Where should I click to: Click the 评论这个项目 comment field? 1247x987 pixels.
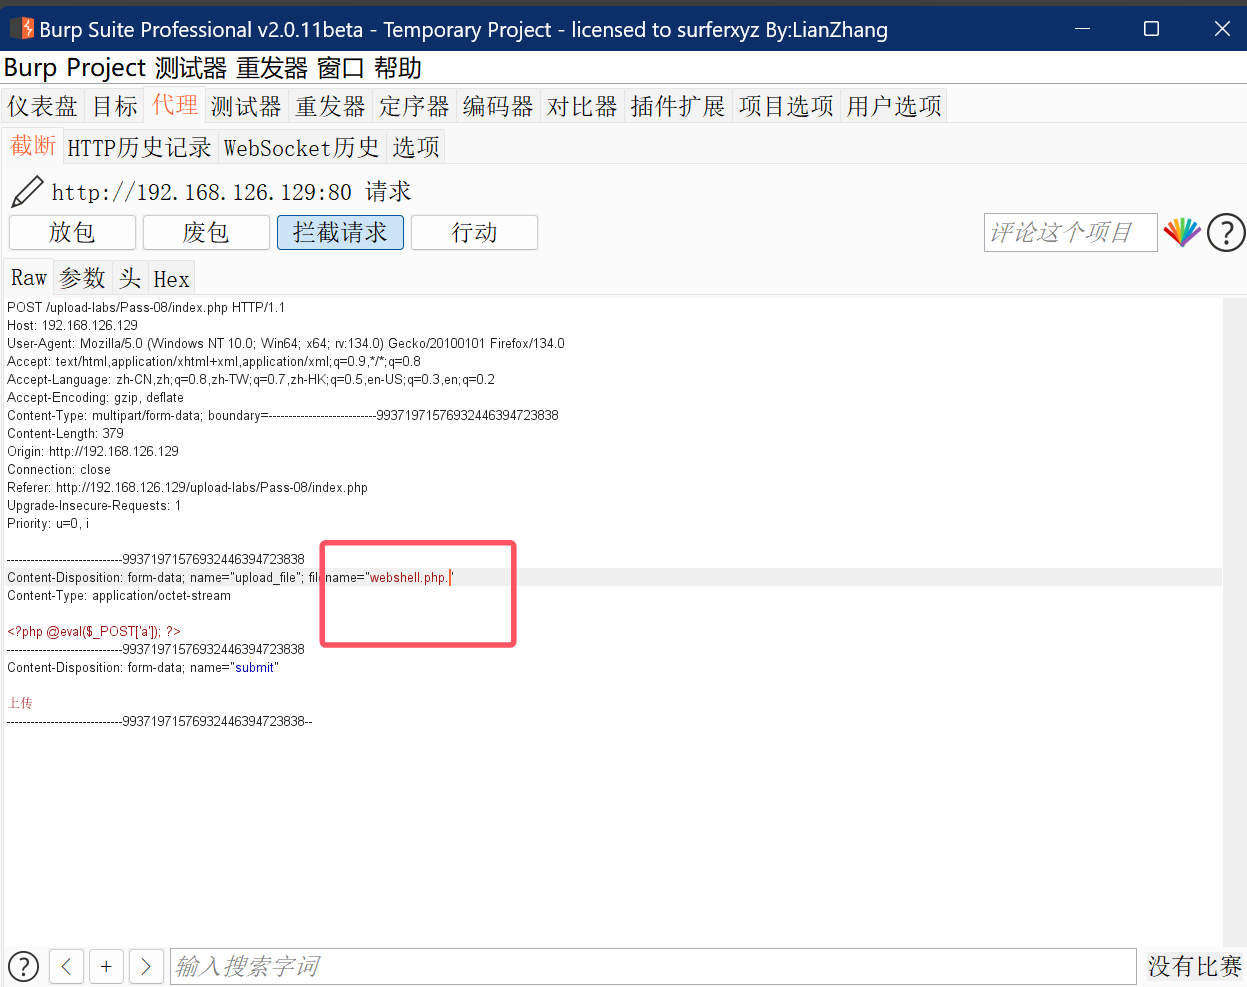(x=1070, y=232)
